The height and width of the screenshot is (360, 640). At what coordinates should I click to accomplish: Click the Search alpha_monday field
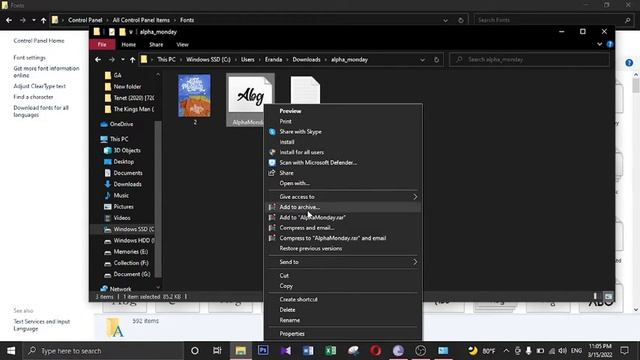pyautogui.click(x=529, y=60)
